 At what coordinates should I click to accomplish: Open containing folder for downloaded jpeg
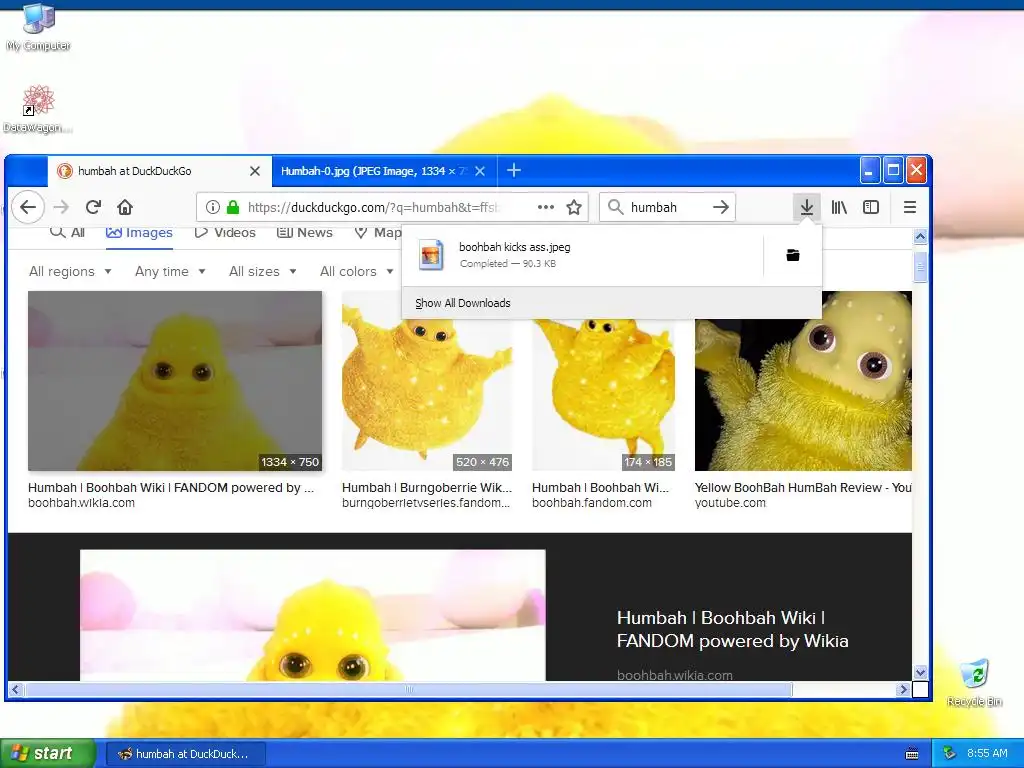click(793, 255)
